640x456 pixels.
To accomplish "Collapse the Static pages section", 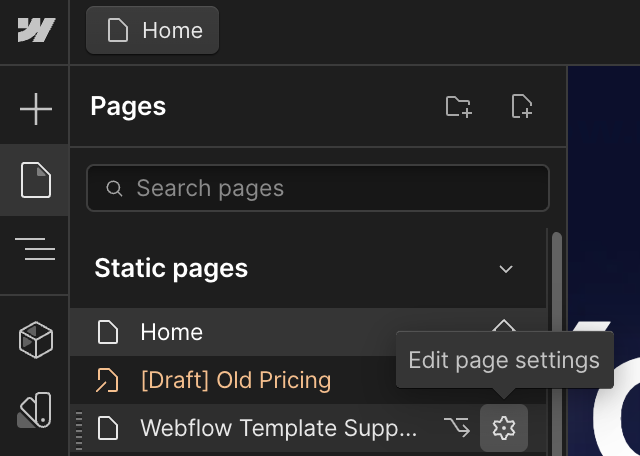I will click(506, 269).
